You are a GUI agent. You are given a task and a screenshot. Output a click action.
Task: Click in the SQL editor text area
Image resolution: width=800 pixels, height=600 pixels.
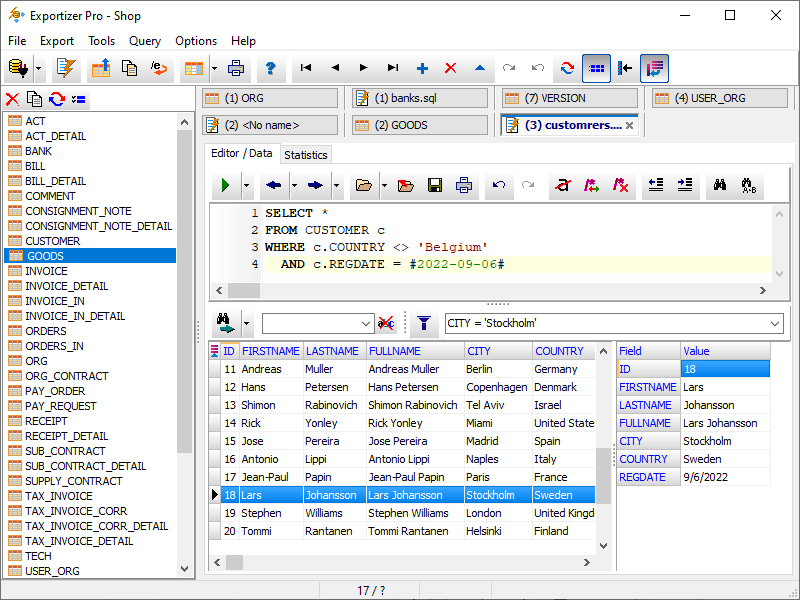pyautogui.click(x=515, y=243)
